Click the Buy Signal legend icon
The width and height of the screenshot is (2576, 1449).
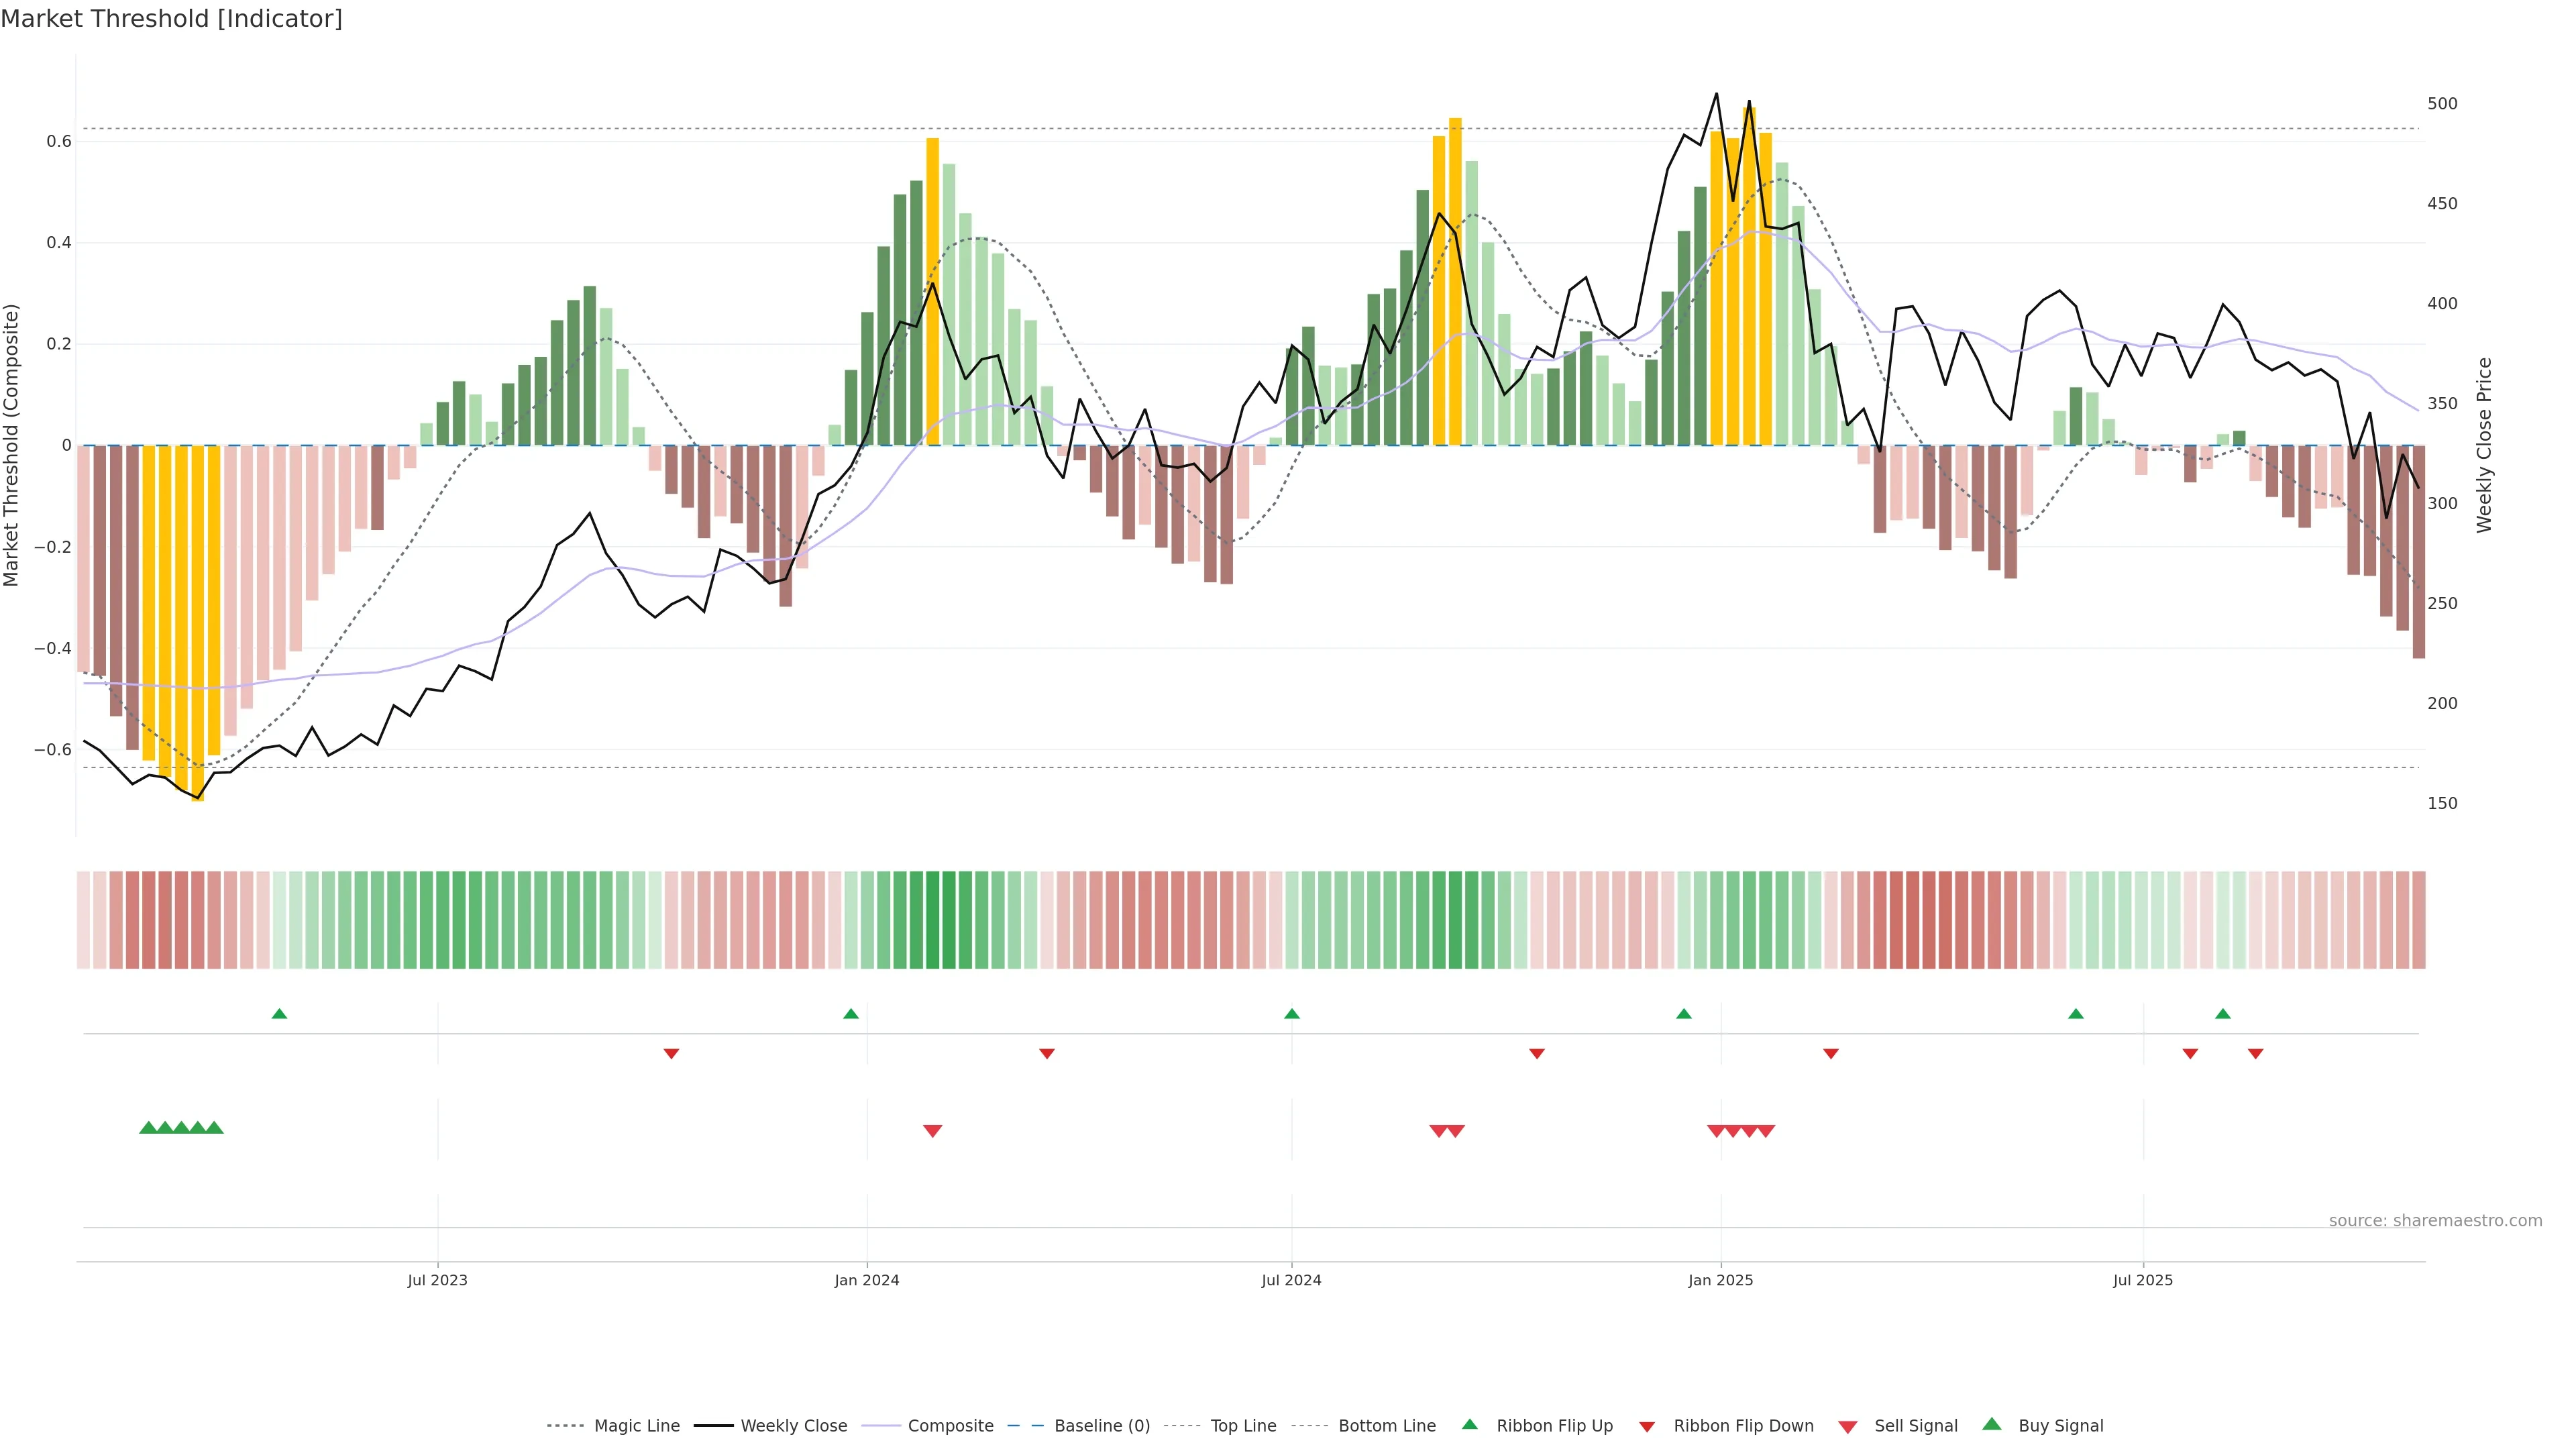[1991, 1424]
